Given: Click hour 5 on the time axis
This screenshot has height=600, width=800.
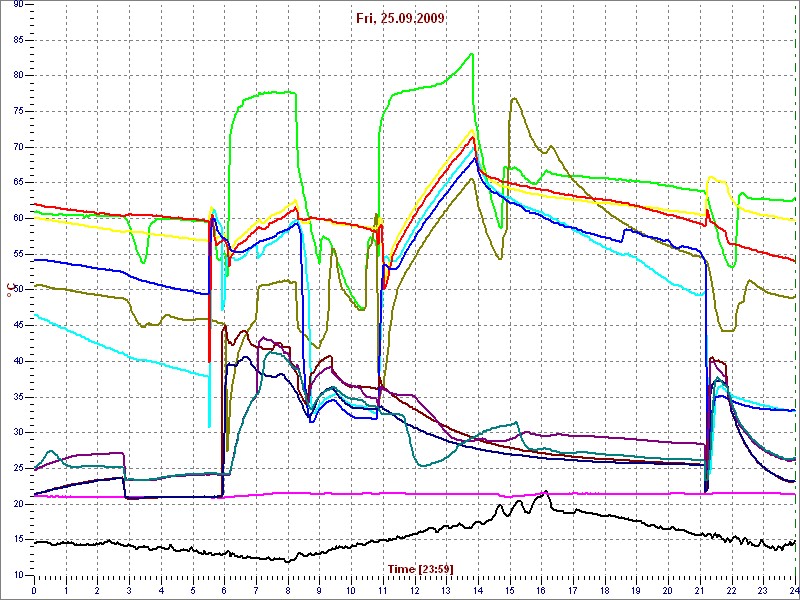Looking at the screenshot, I should click(192, 589).
